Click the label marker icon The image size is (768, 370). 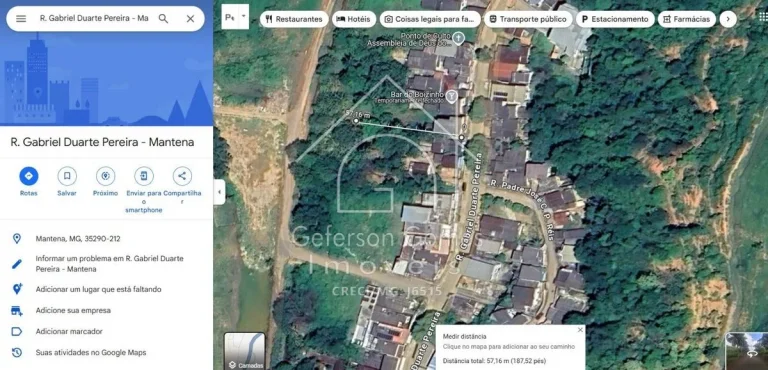tap(17, 331)
